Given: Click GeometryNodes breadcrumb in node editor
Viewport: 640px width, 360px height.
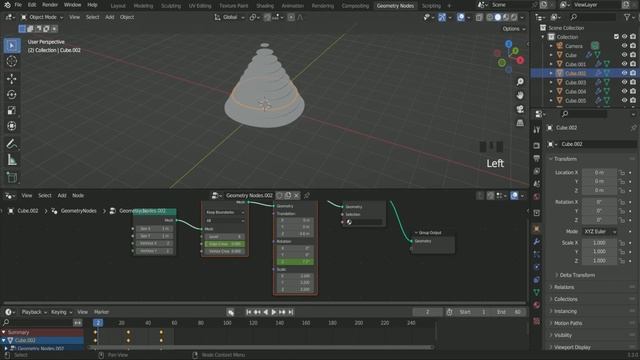Looking at the screenshot, I should point(78,211).
